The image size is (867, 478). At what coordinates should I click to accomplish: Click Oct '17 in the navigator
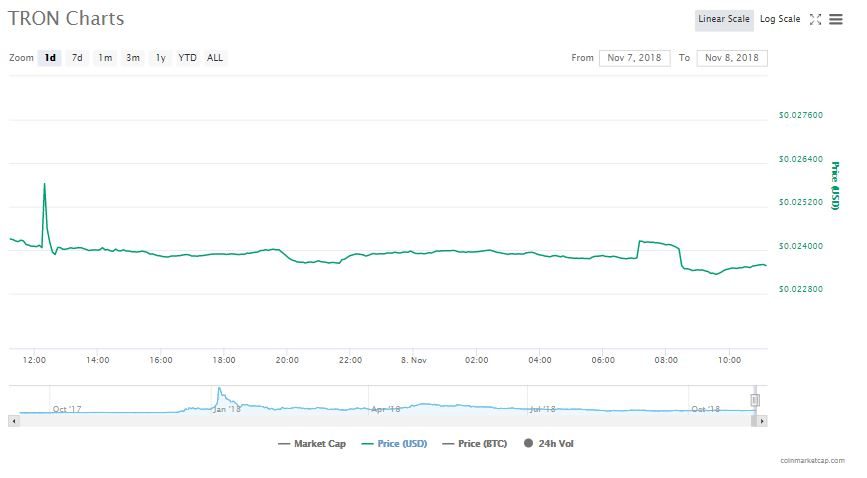coord(67,409)
